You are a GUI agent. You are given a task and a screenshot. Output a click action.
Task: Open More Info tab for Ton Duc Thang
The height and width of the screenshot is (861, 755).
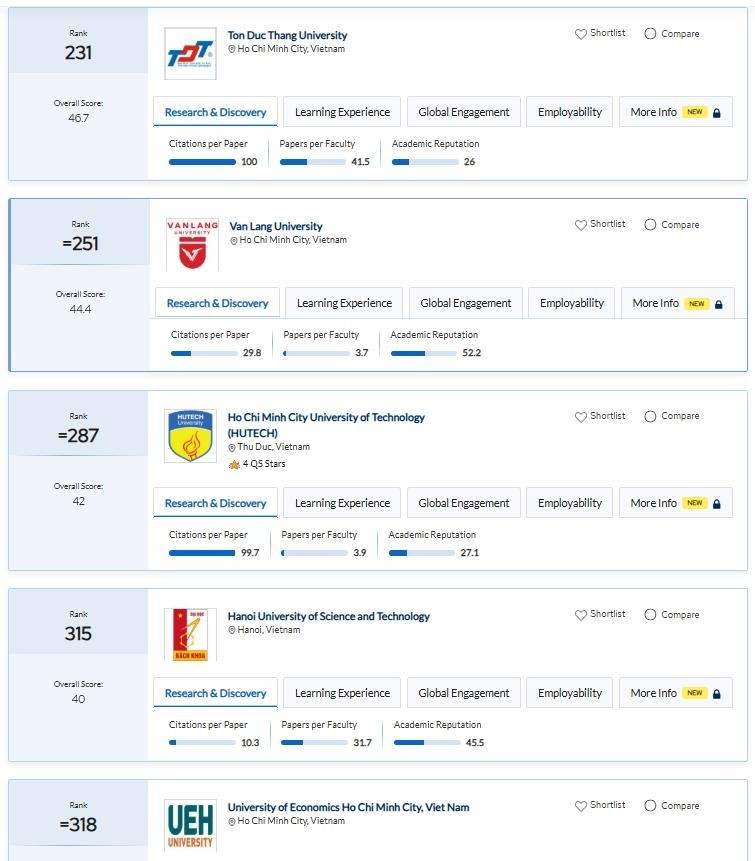click(675, 112)
